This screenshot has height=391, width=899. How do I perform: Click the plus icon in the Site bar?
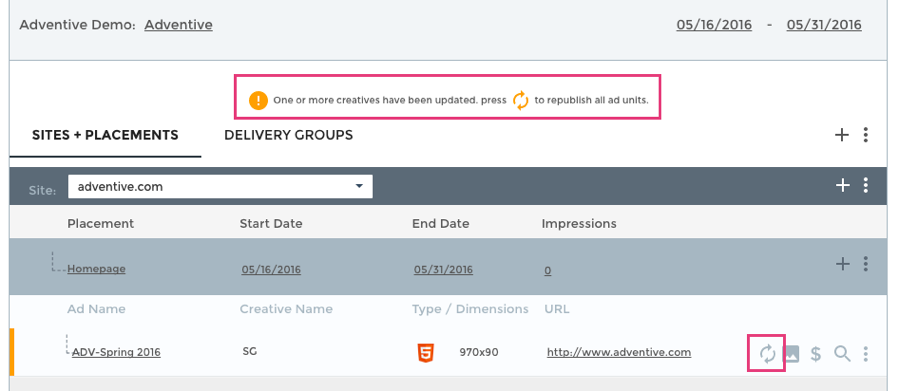(x=842, y=185)
